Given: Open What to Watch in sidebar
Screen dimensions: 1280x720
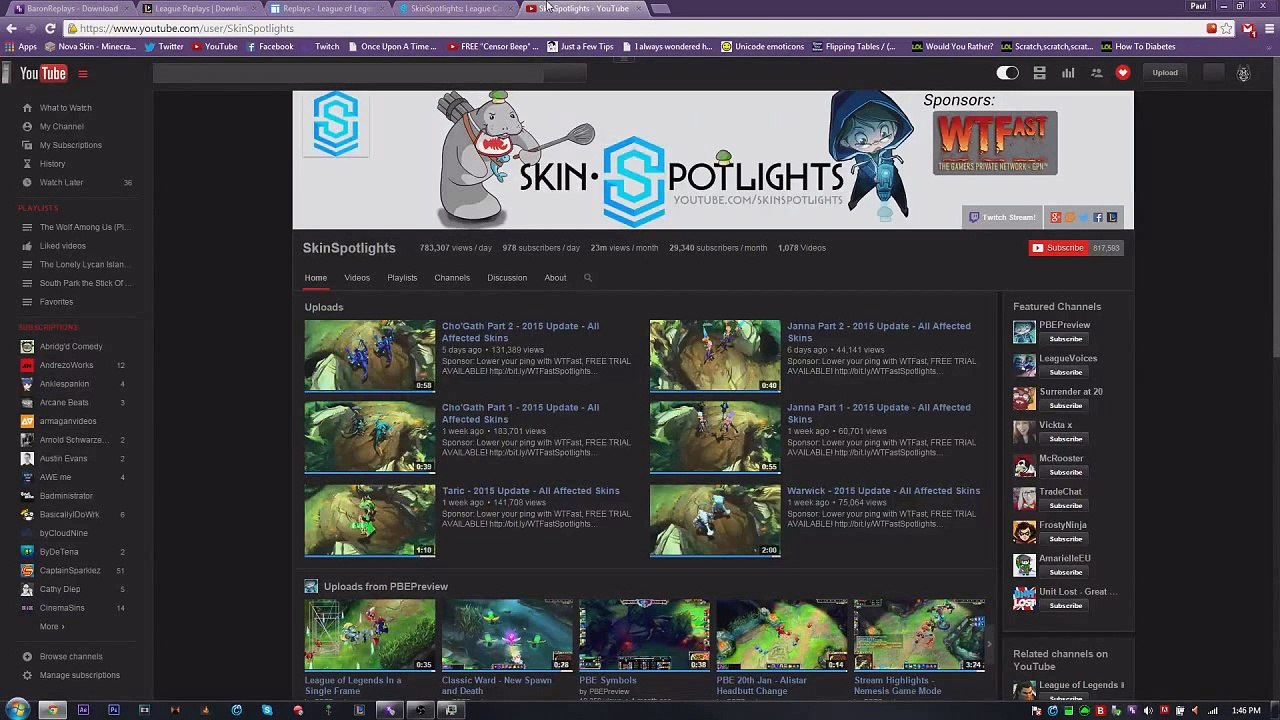Looking at the screenshot, I should (x=65, y=108).
